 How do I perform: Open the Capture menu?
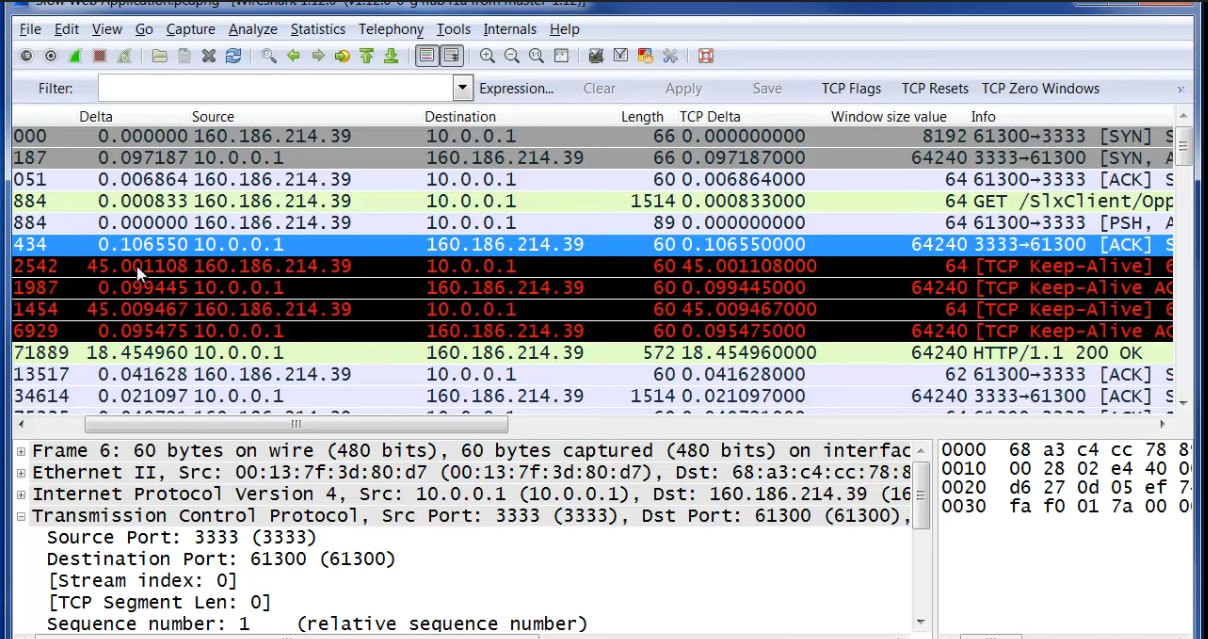pyautogui.click(x=190, y=29)
